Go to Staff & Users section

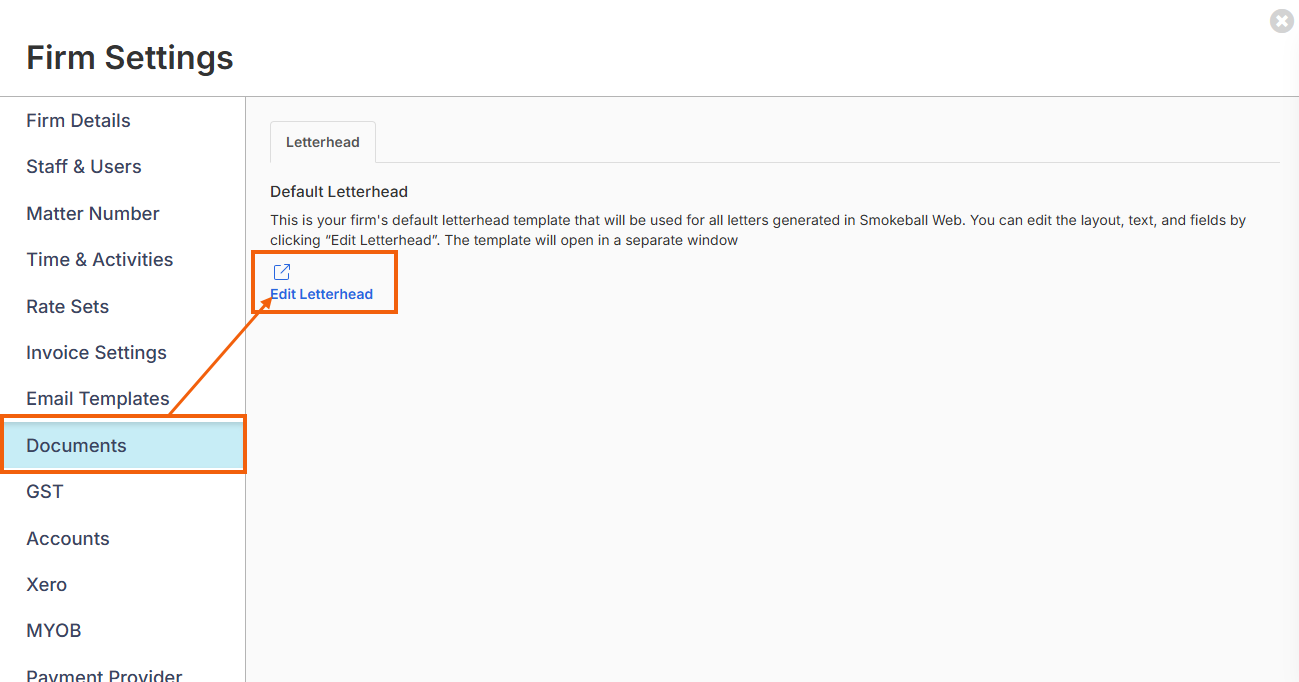[84, 167]
